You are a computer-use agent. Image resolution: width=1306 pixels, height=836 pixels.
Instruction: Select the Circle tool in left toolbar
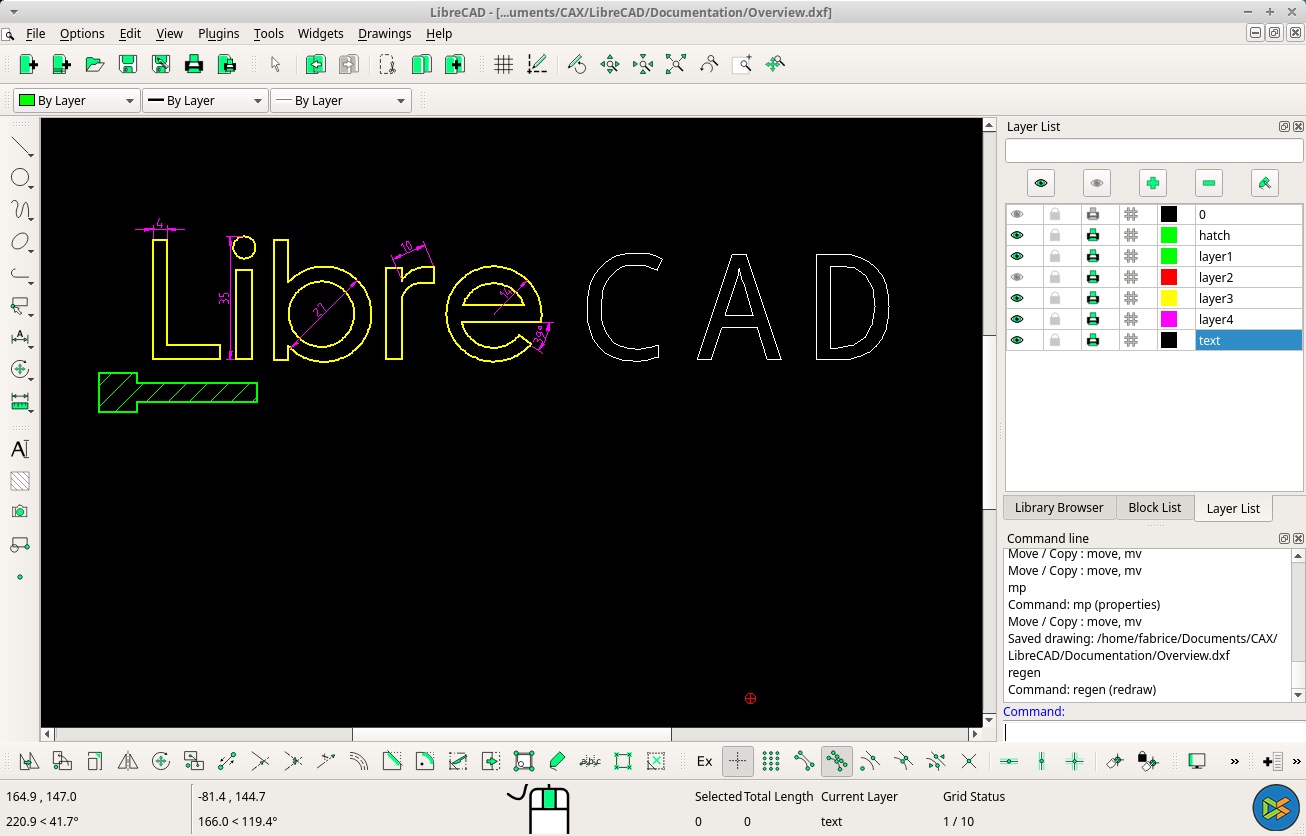pos(20,178)
